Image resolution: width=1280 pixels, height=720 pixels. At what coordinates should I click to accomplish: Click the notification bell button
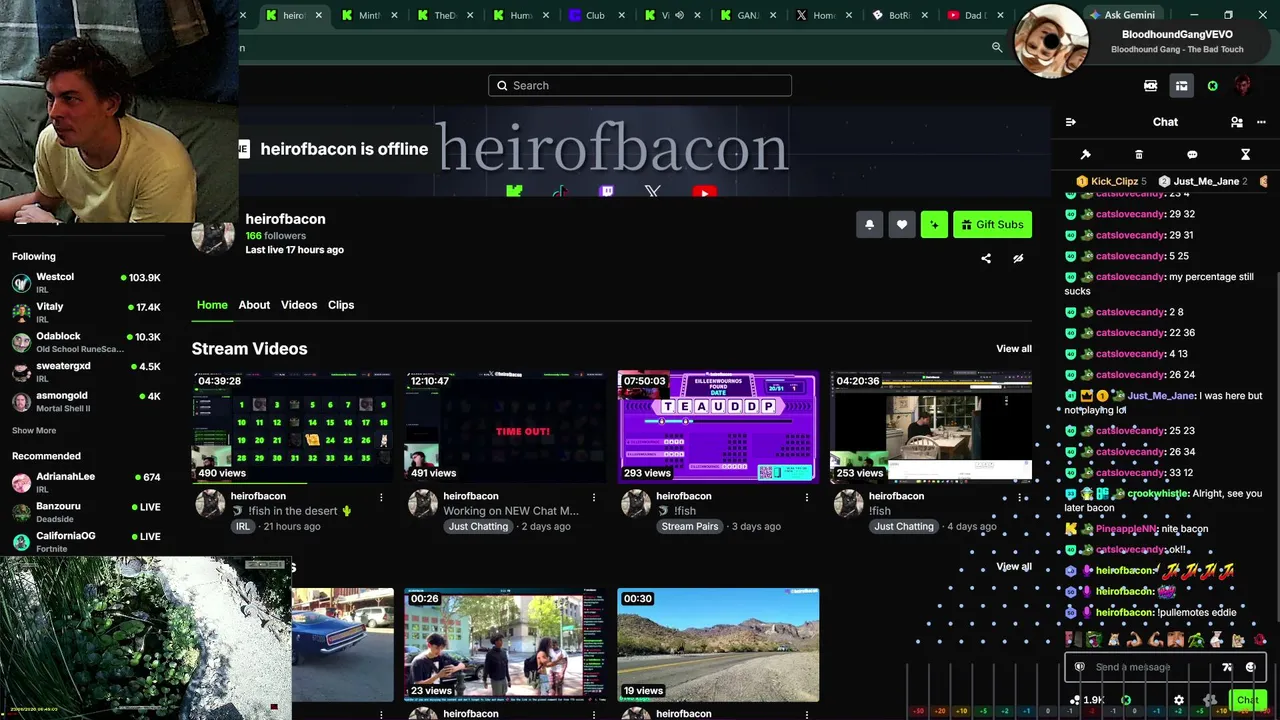click(x=870, y=225)
